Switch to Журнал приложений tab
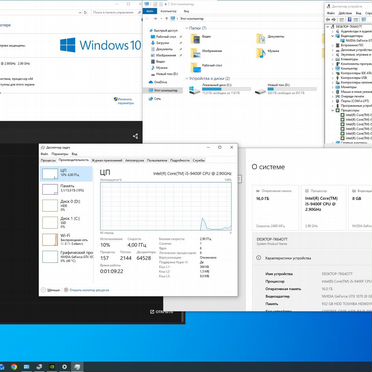The height and width of the screenshot is (372, 372). [x=107, y=160]
